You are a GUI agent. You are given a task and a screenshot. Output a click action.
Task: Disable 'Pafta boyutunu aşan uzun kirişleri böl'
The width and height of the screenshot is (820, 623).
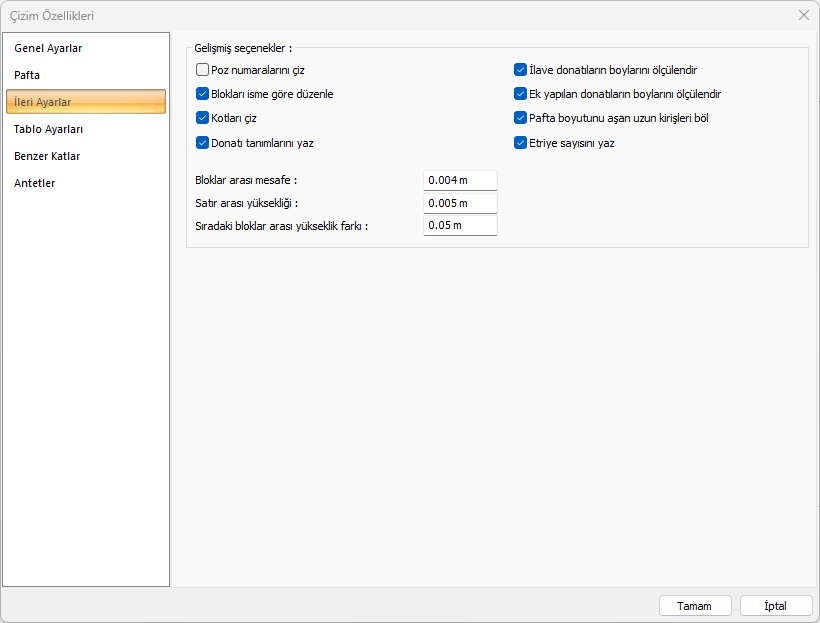pos(521,118)
